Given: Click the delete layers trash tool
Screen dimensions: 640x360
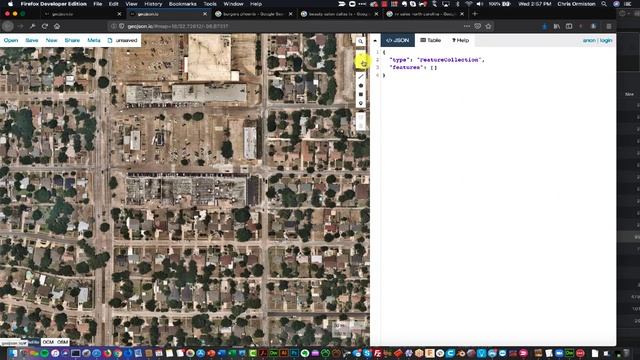Looking at the screenshot, I should click(x=360, y=126).
